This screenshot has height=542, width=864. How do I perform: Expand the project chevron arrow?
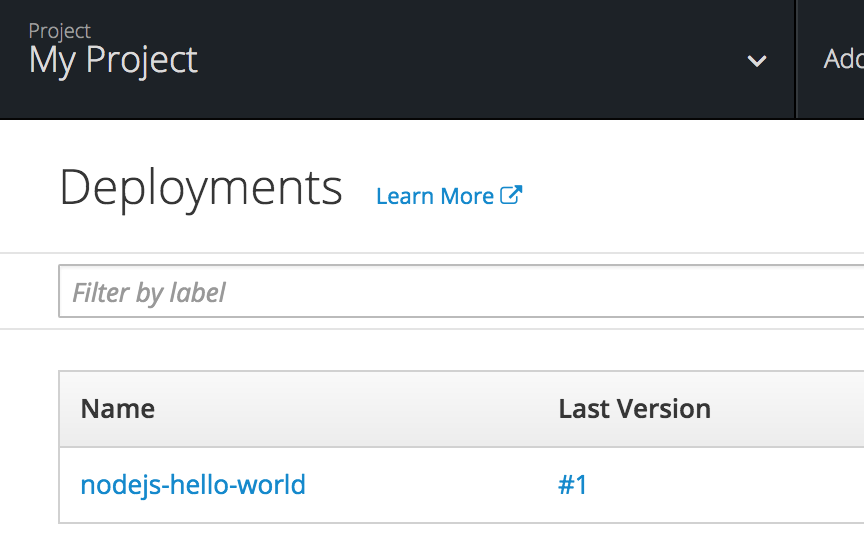[757, 61]
